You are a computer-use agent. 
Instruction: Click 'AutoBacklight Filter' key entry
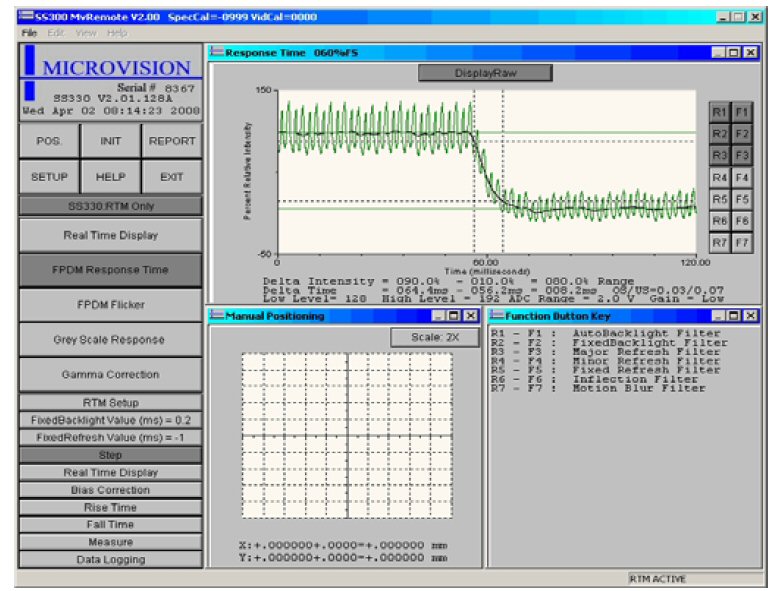tap(646, 333)
